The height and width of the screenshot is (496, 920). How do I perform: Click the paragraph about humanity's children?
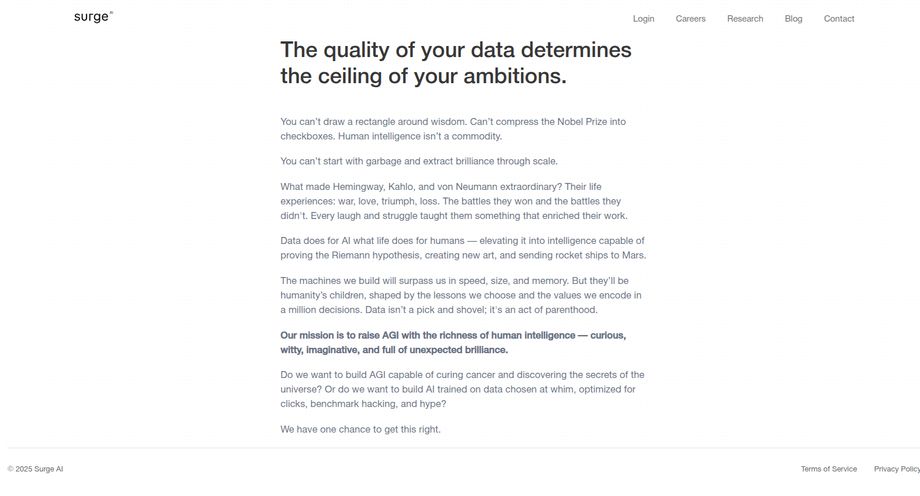461,295
